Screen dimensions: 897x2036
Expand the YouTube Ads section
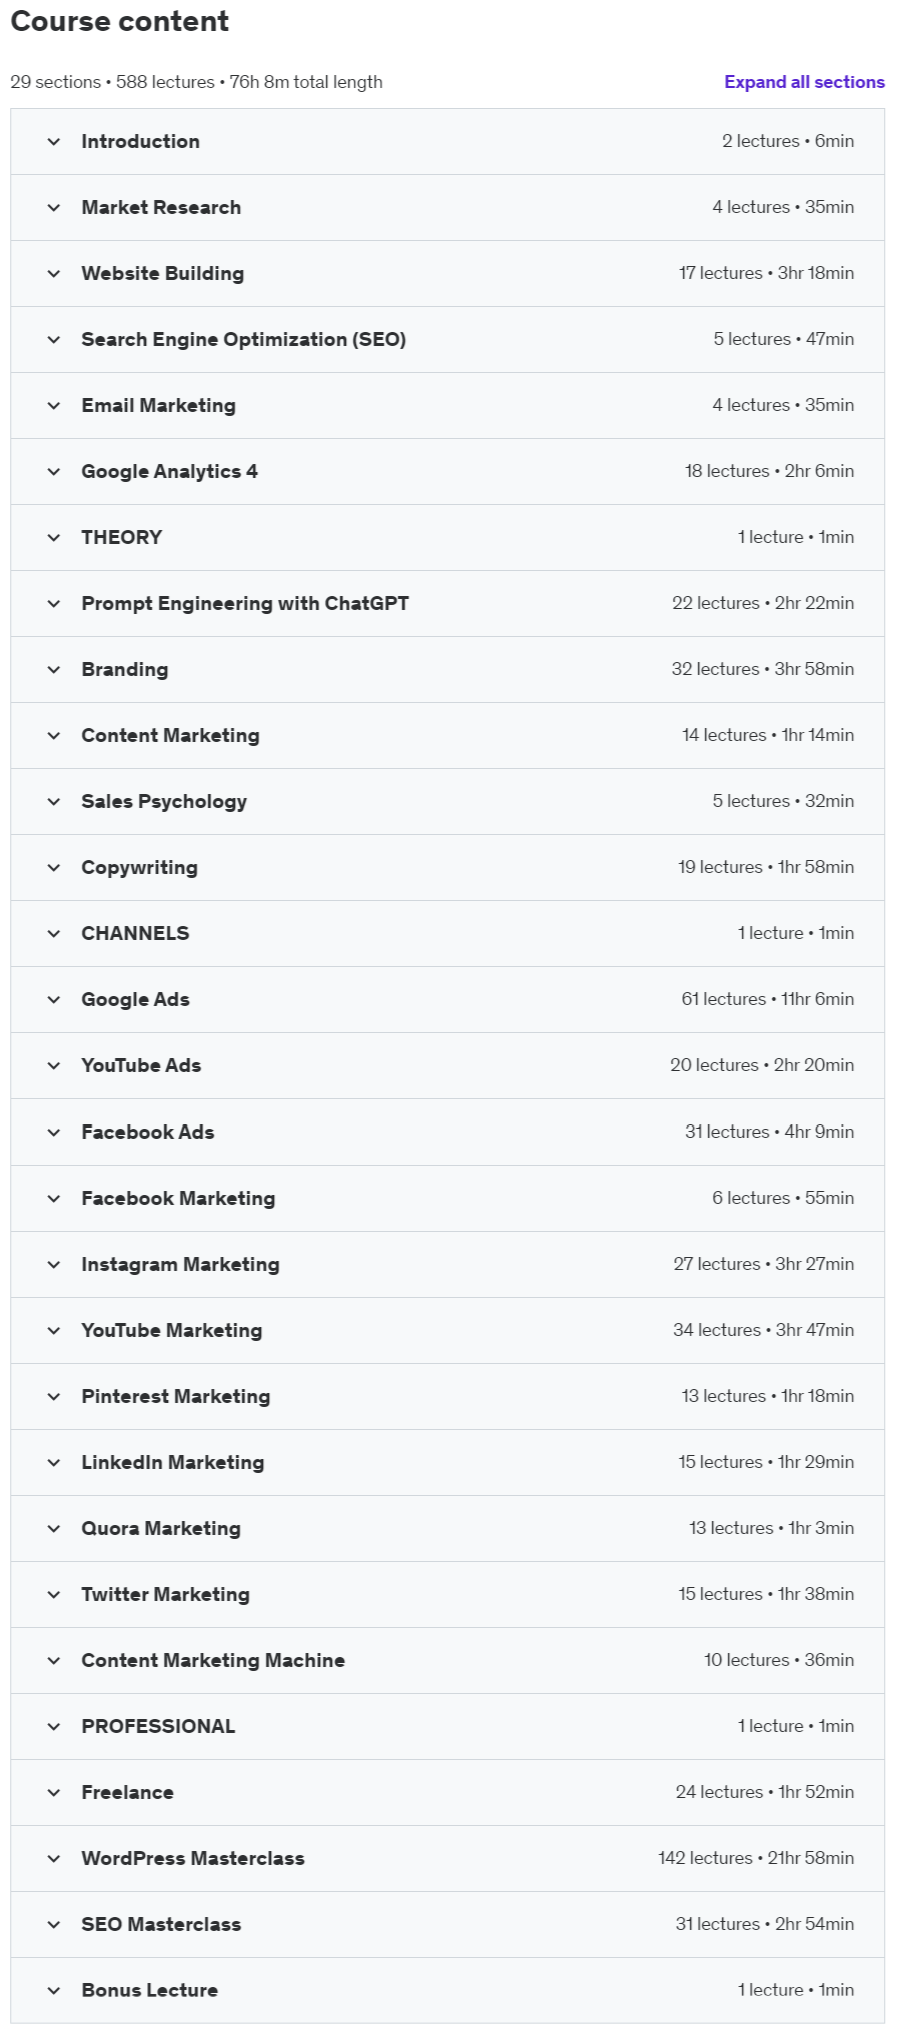tap(141, 1066)
